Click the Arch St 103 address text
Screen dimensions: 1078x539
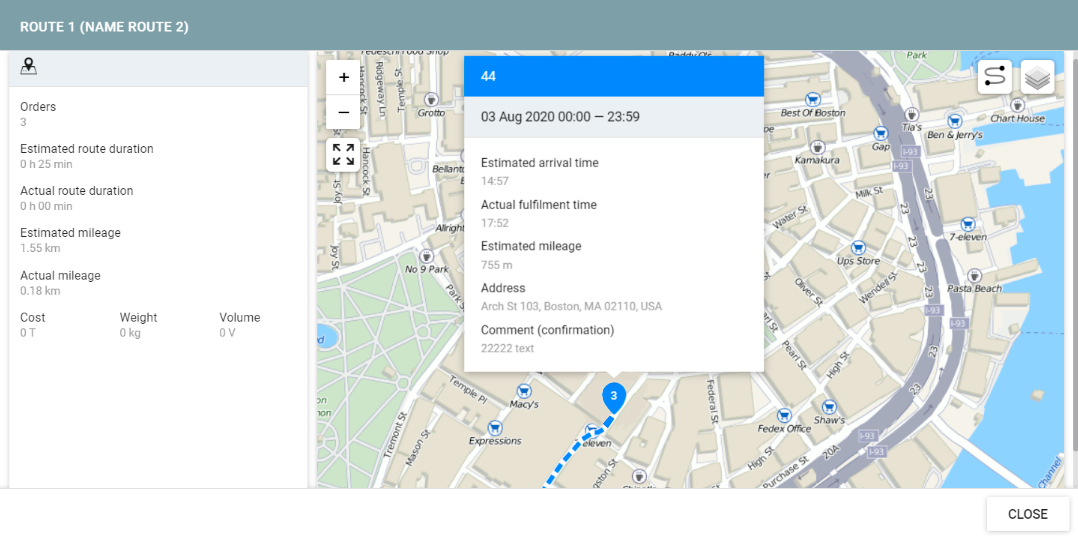pyautogui.click(x=571, y=307)
